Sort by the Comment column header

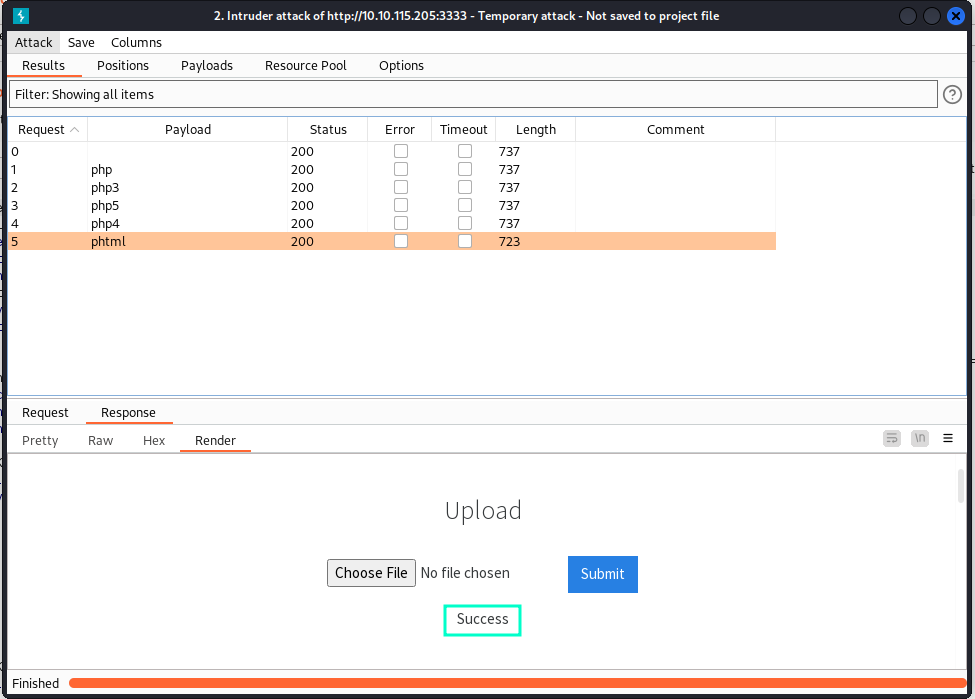675,129
